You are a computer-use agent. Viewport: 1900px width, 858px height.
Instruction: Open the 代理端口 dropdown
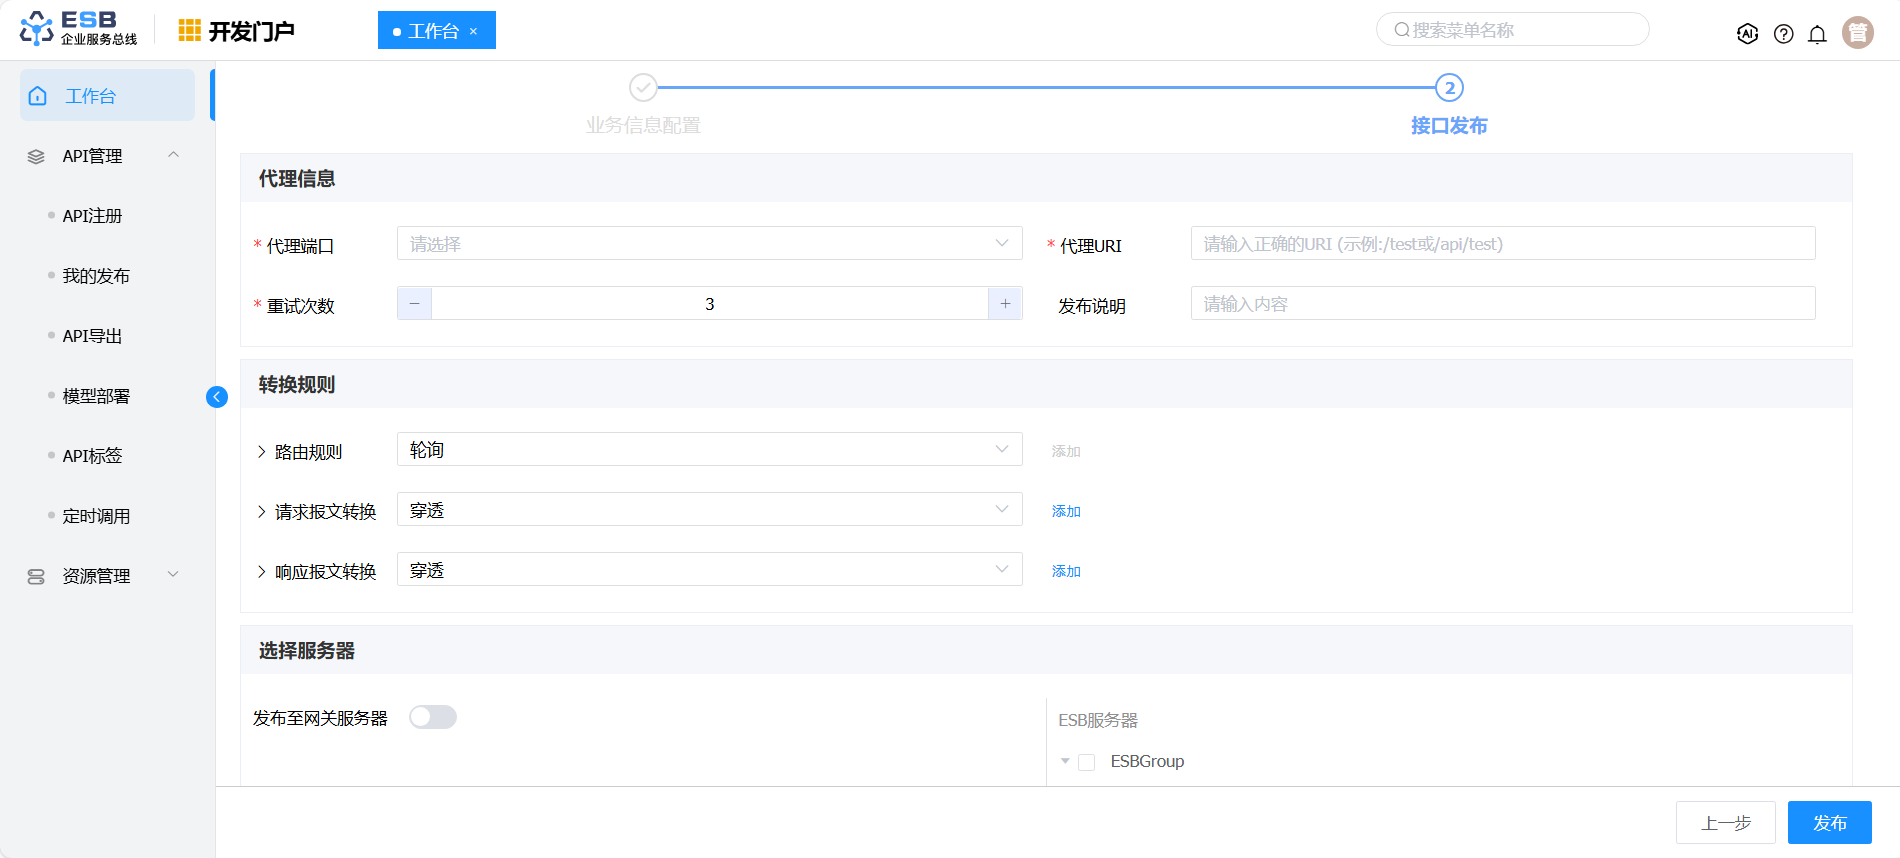click(x=709, y=244)
